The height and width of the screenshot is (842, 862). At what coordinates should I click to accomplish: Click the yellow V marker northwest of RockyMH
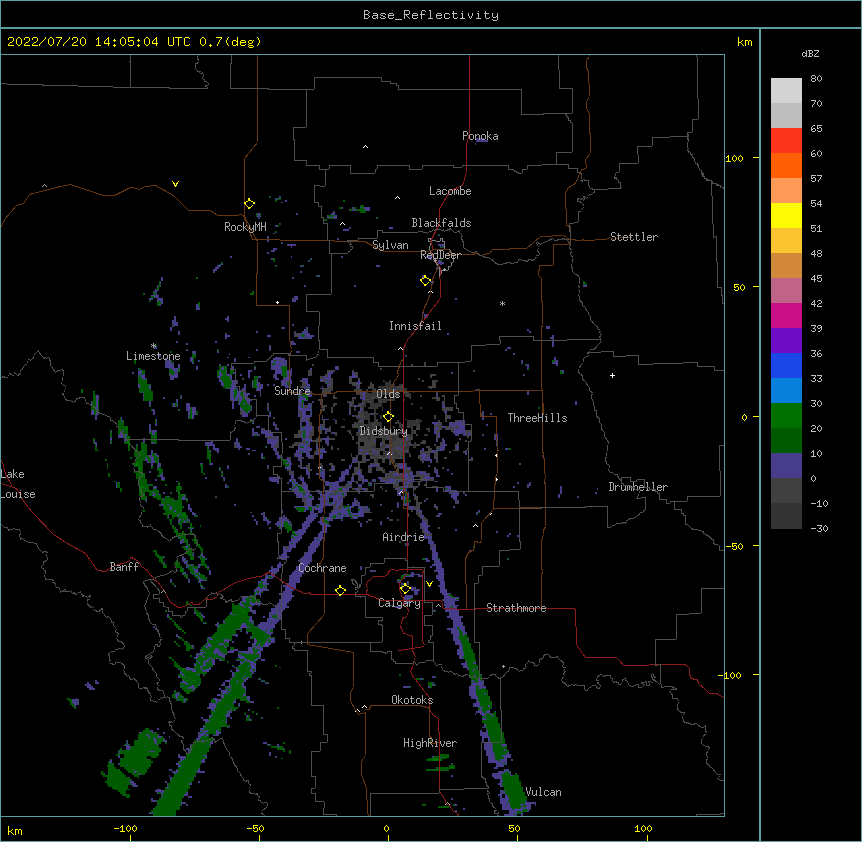click(175, 184)
